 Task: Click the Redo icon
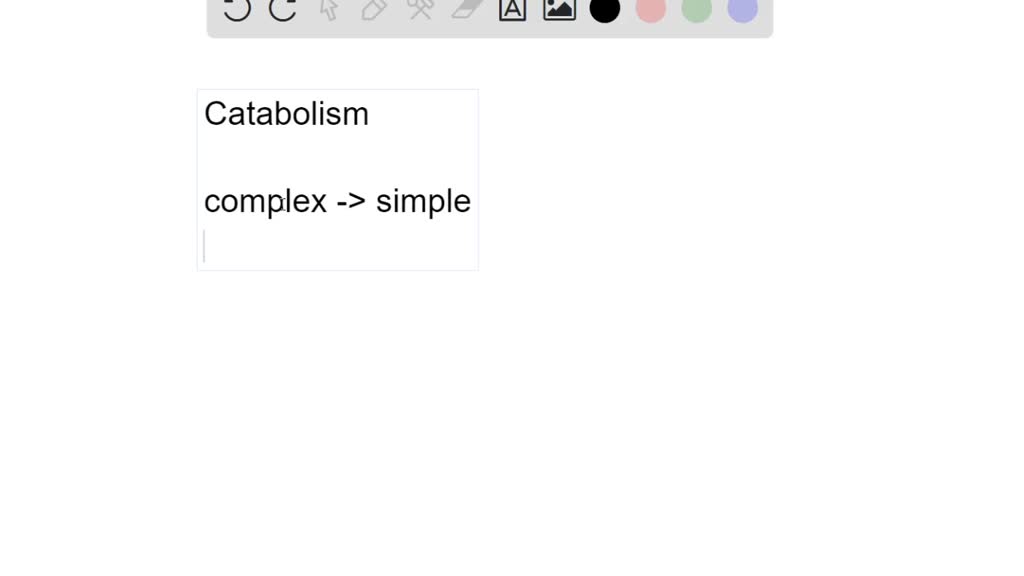[282, 10]
